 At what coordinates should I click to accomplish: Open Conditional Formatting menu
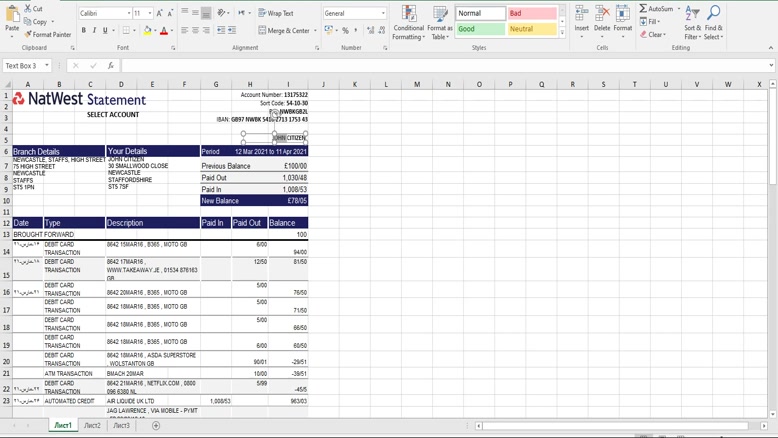tap(409, 23)
